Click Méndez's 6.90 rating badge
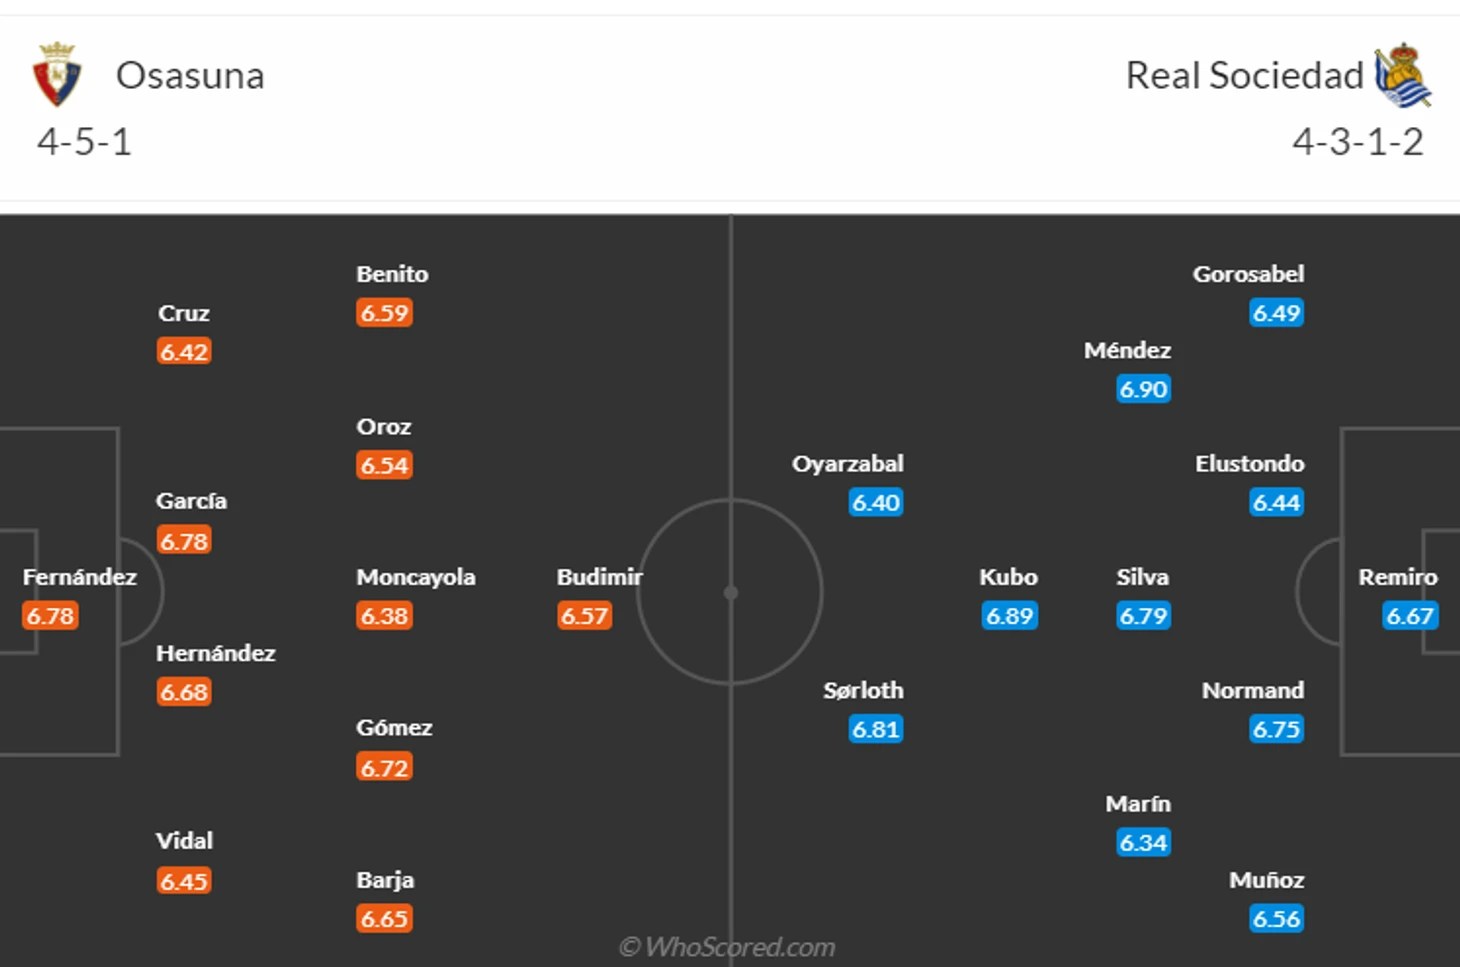 click(1143, 388)
